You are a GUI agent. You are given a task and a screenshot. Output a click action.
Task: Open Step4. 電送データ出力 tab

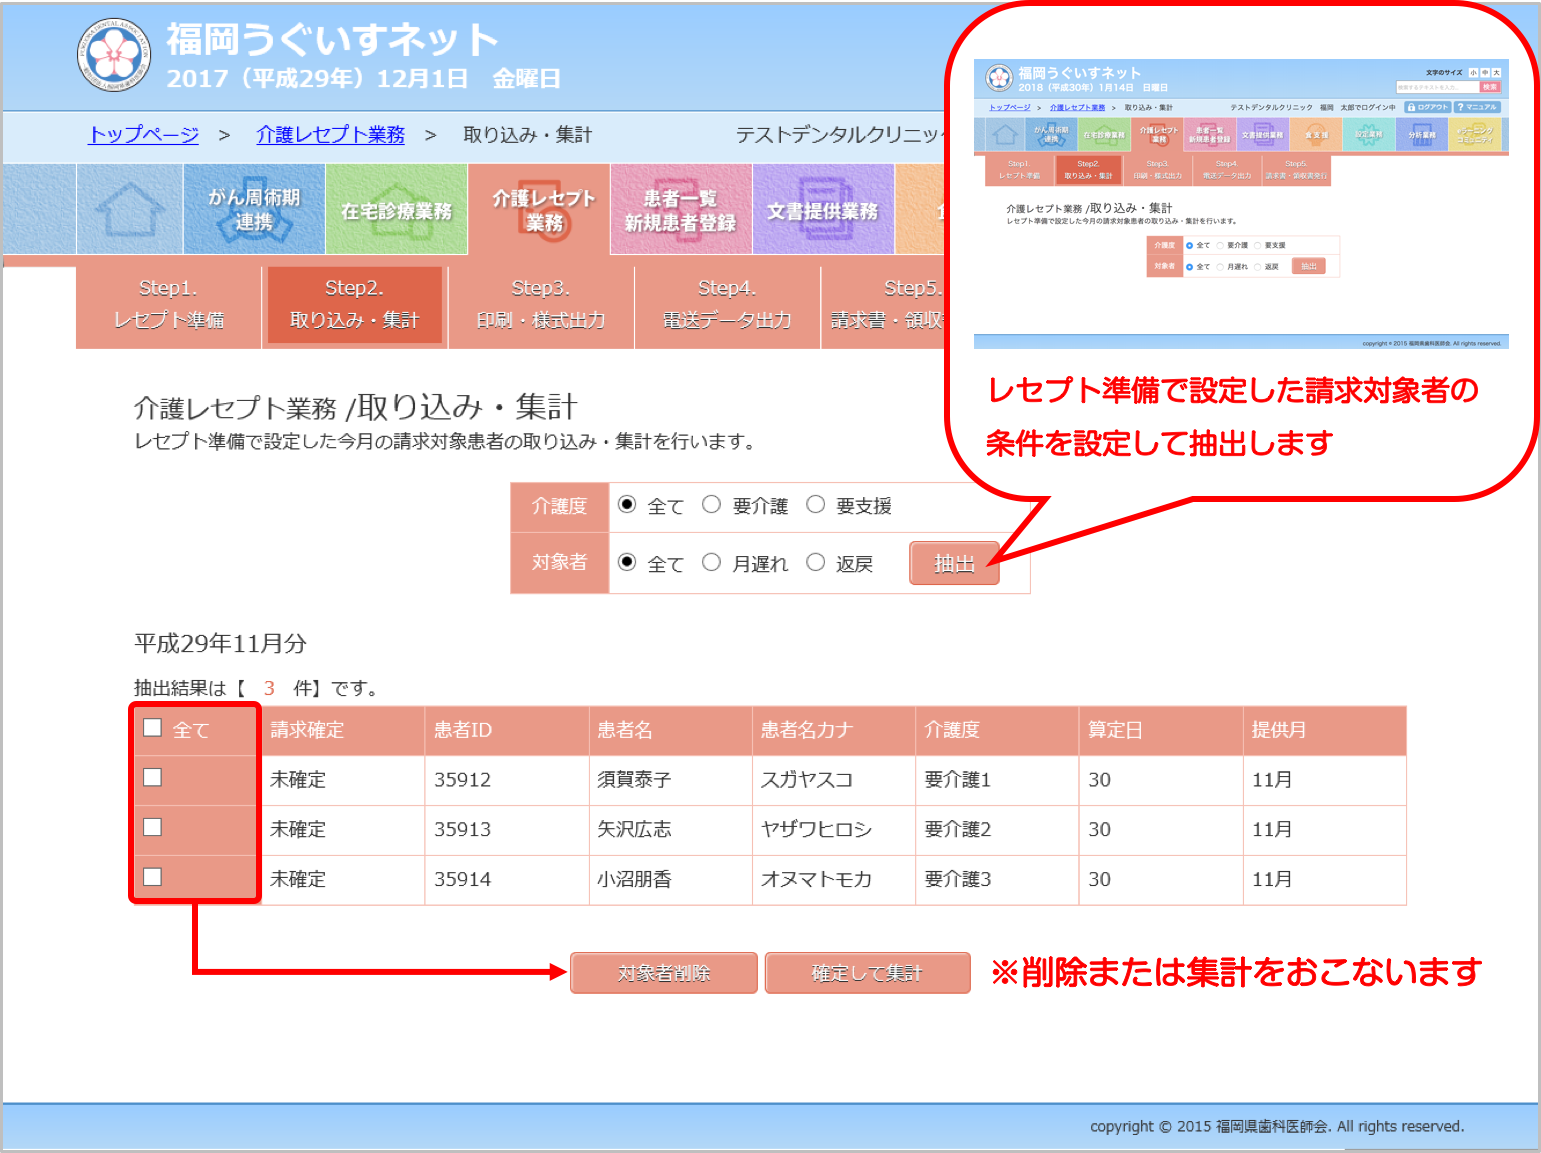(727, 304)
